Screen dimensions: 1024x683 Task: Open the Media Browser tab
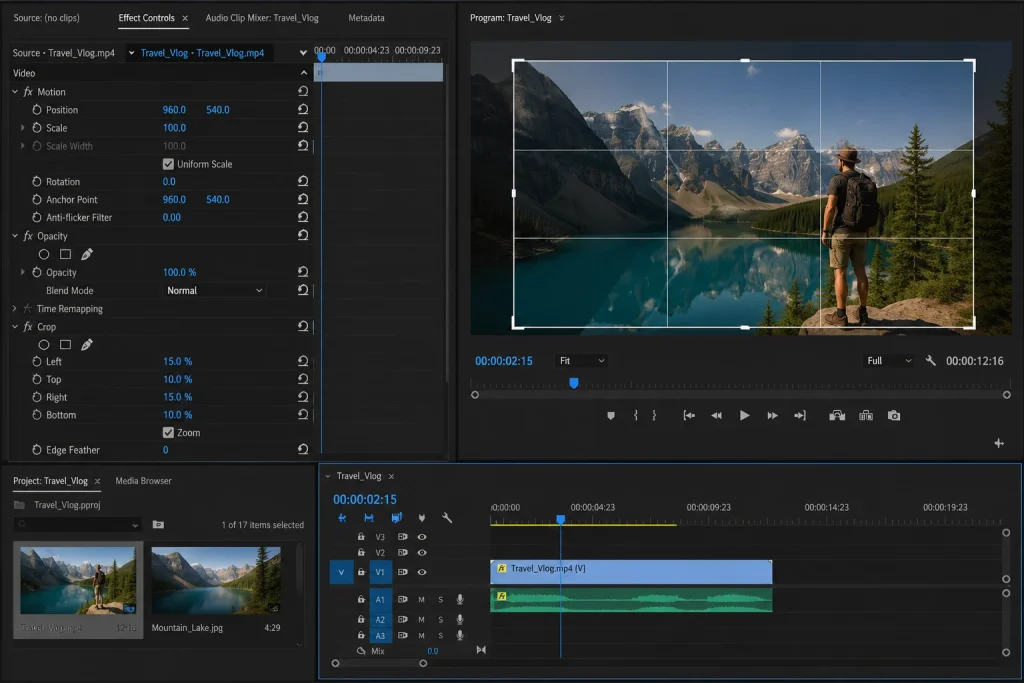[x=144, y=481]
